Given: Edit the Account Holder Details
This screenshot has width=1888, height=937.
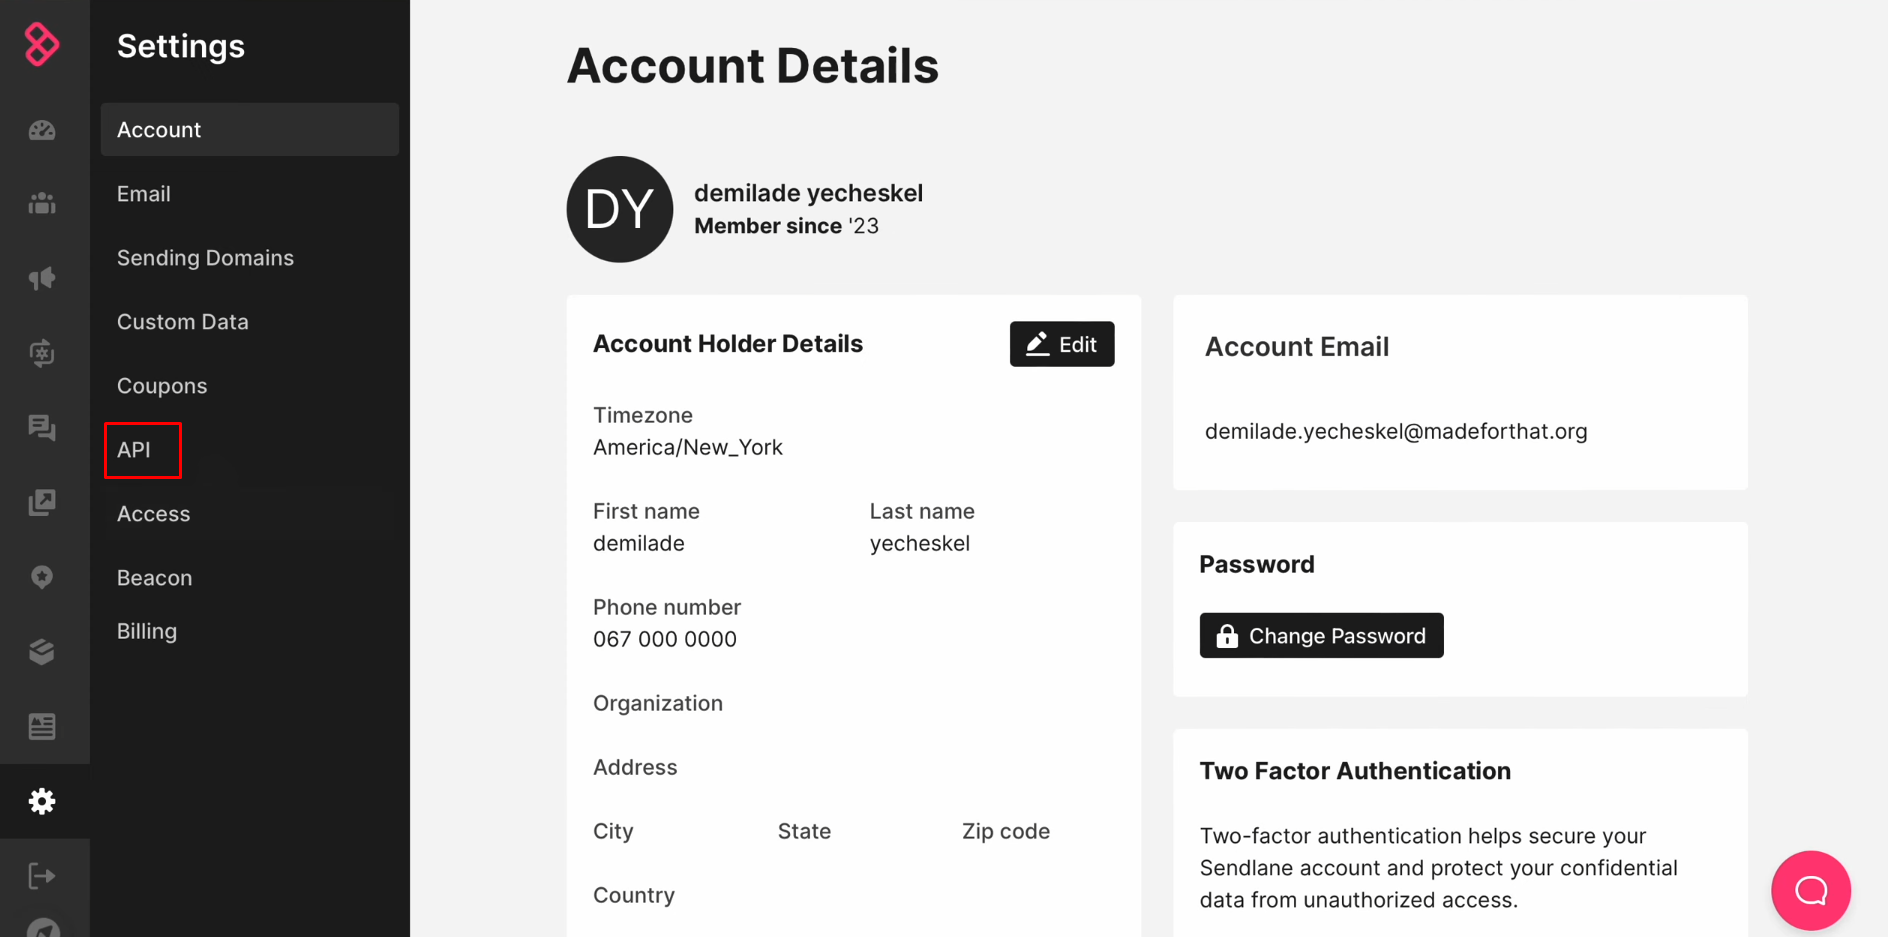Looking at the screenshot, I should (1062, 344).
